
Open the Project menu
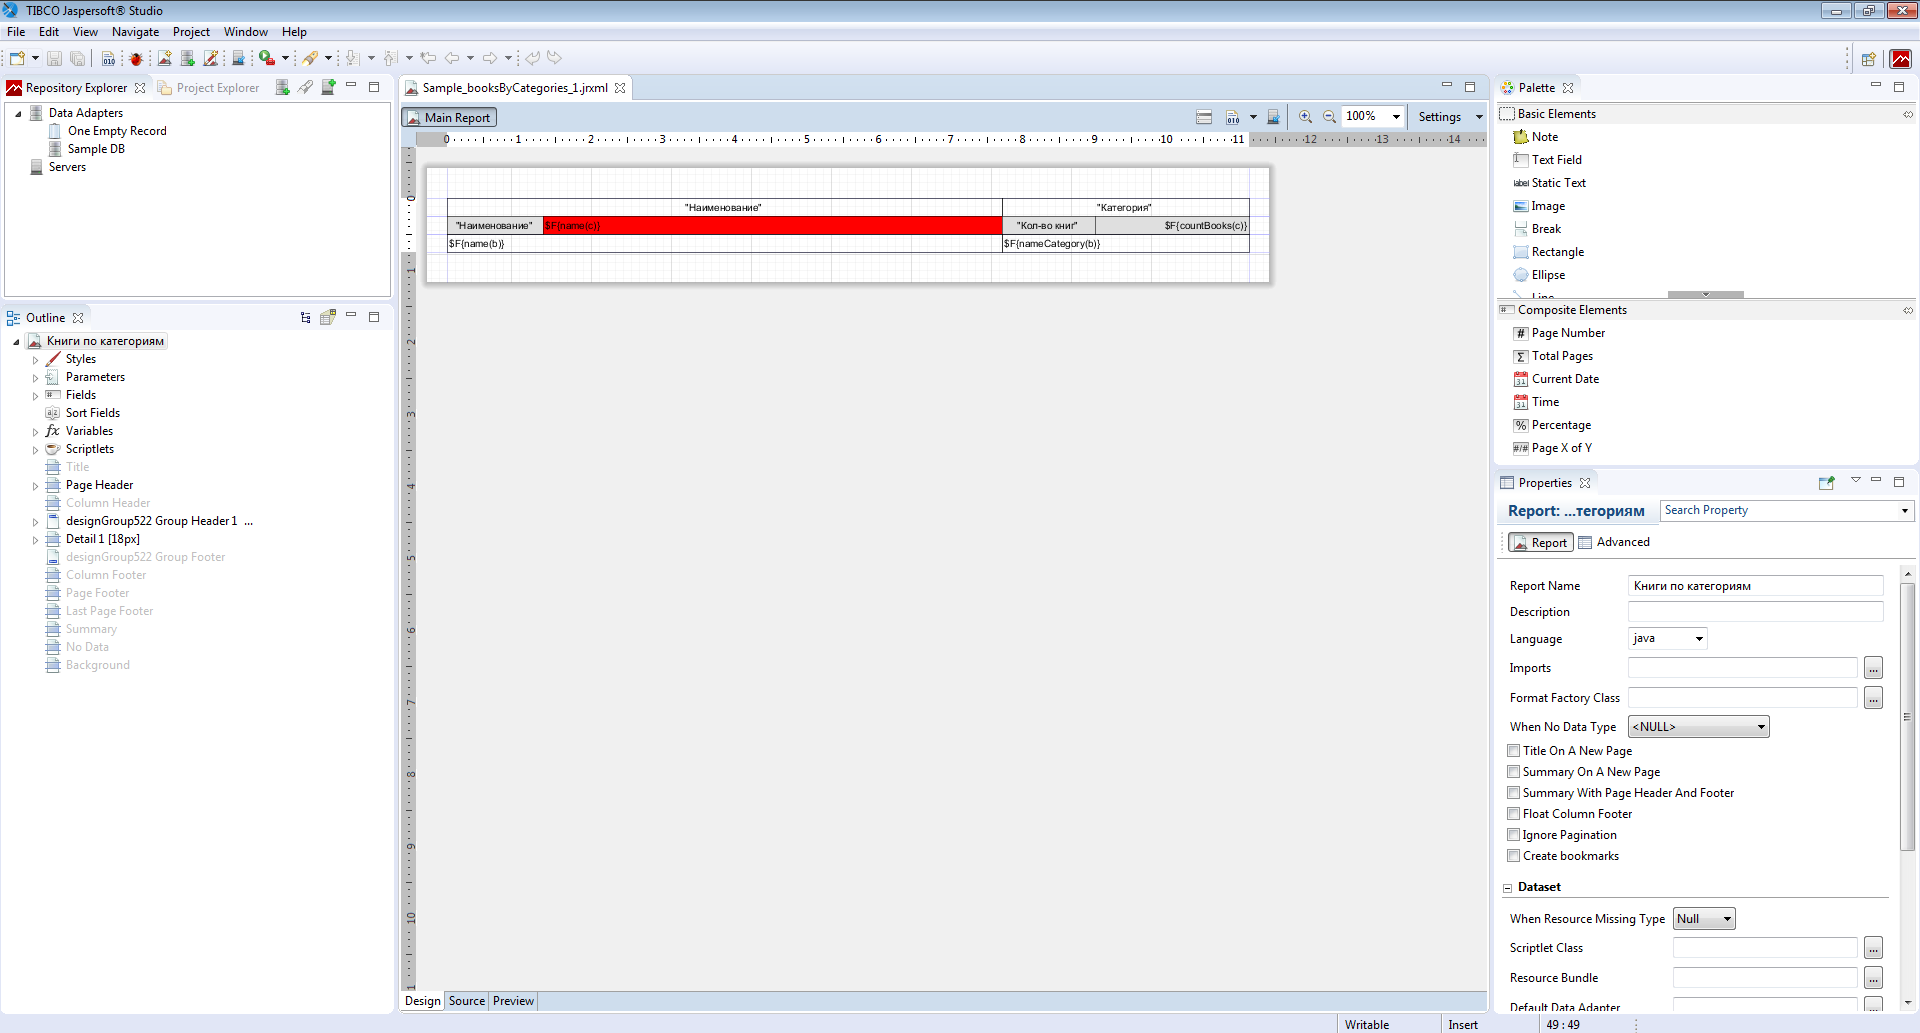[x=191, y=32]
